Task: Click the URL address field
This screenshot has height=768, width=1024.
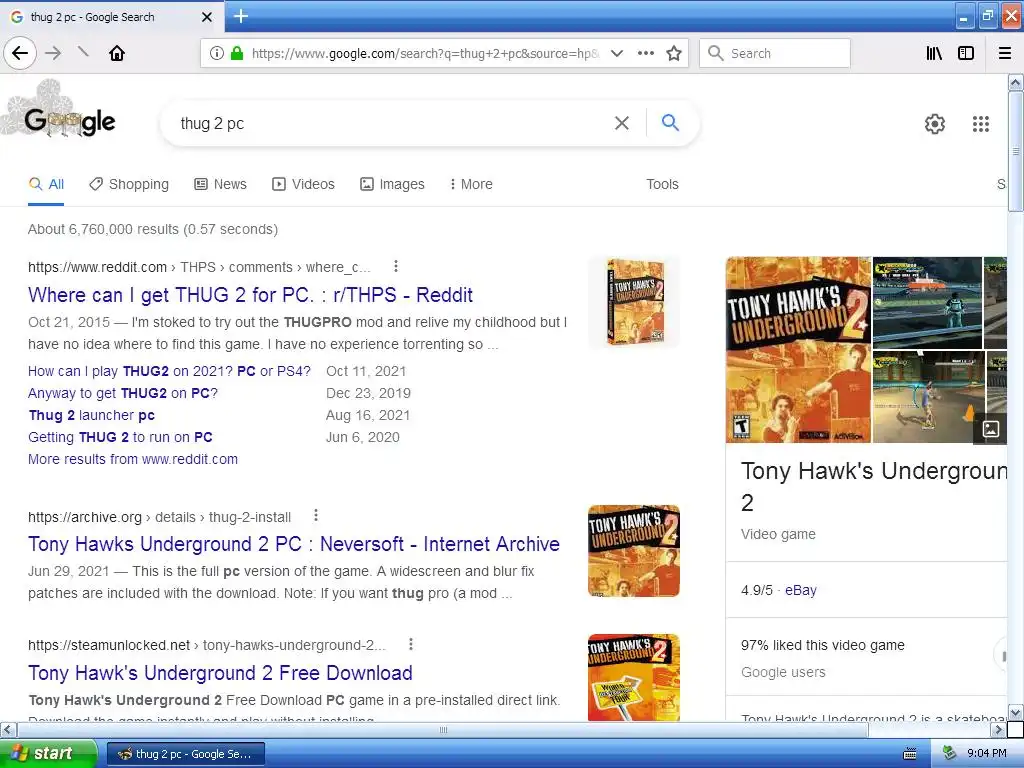Action: click(425, 53)
